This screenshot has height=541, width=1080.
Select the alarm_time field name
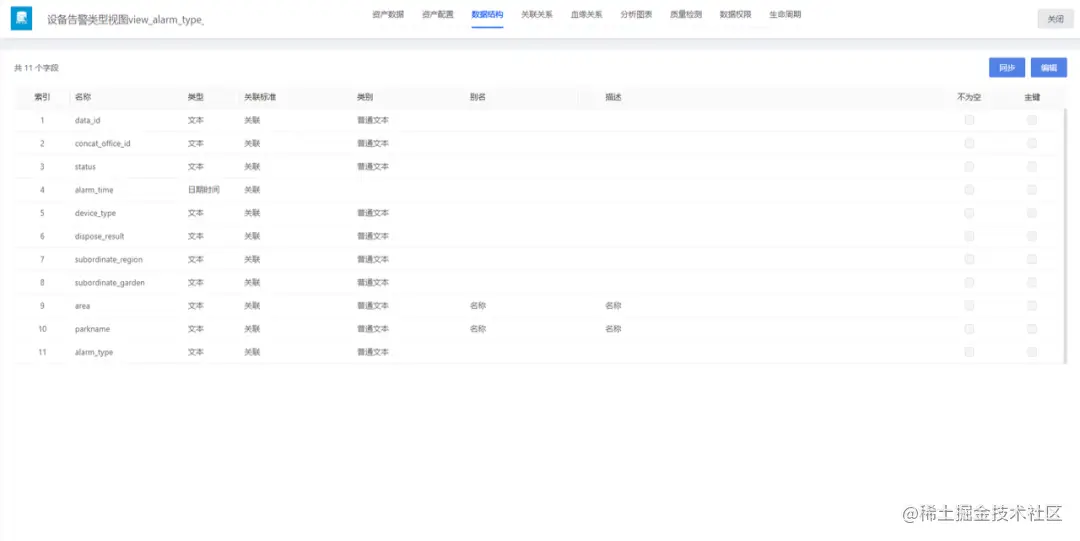point(94,190)
